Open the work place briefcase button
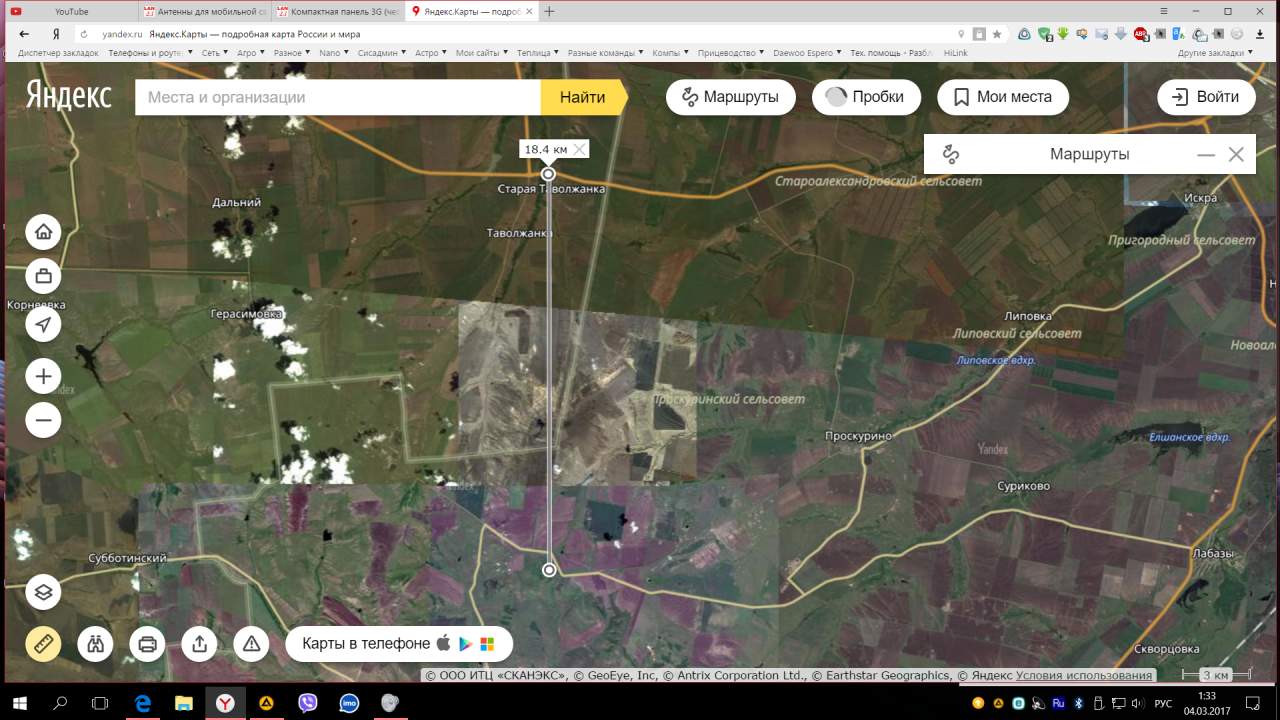The width and height of the screenshot is (1280, 720). pos(43,276)
